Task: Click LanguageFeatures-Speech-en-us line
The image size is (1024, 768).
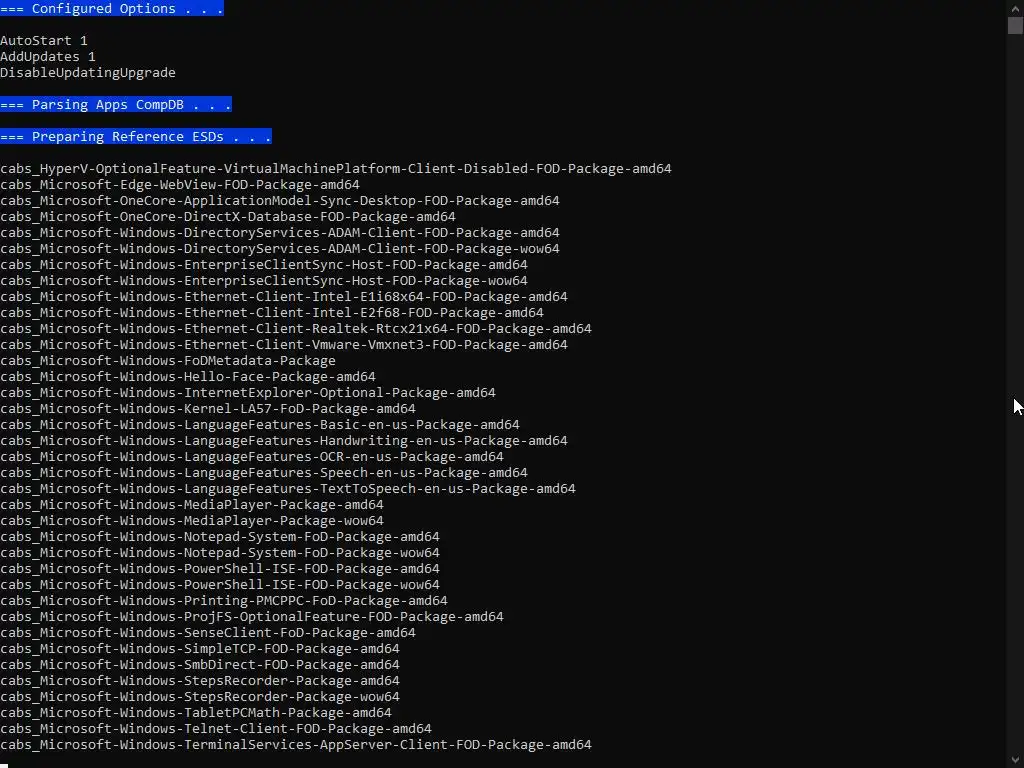Action: (264, 473)
